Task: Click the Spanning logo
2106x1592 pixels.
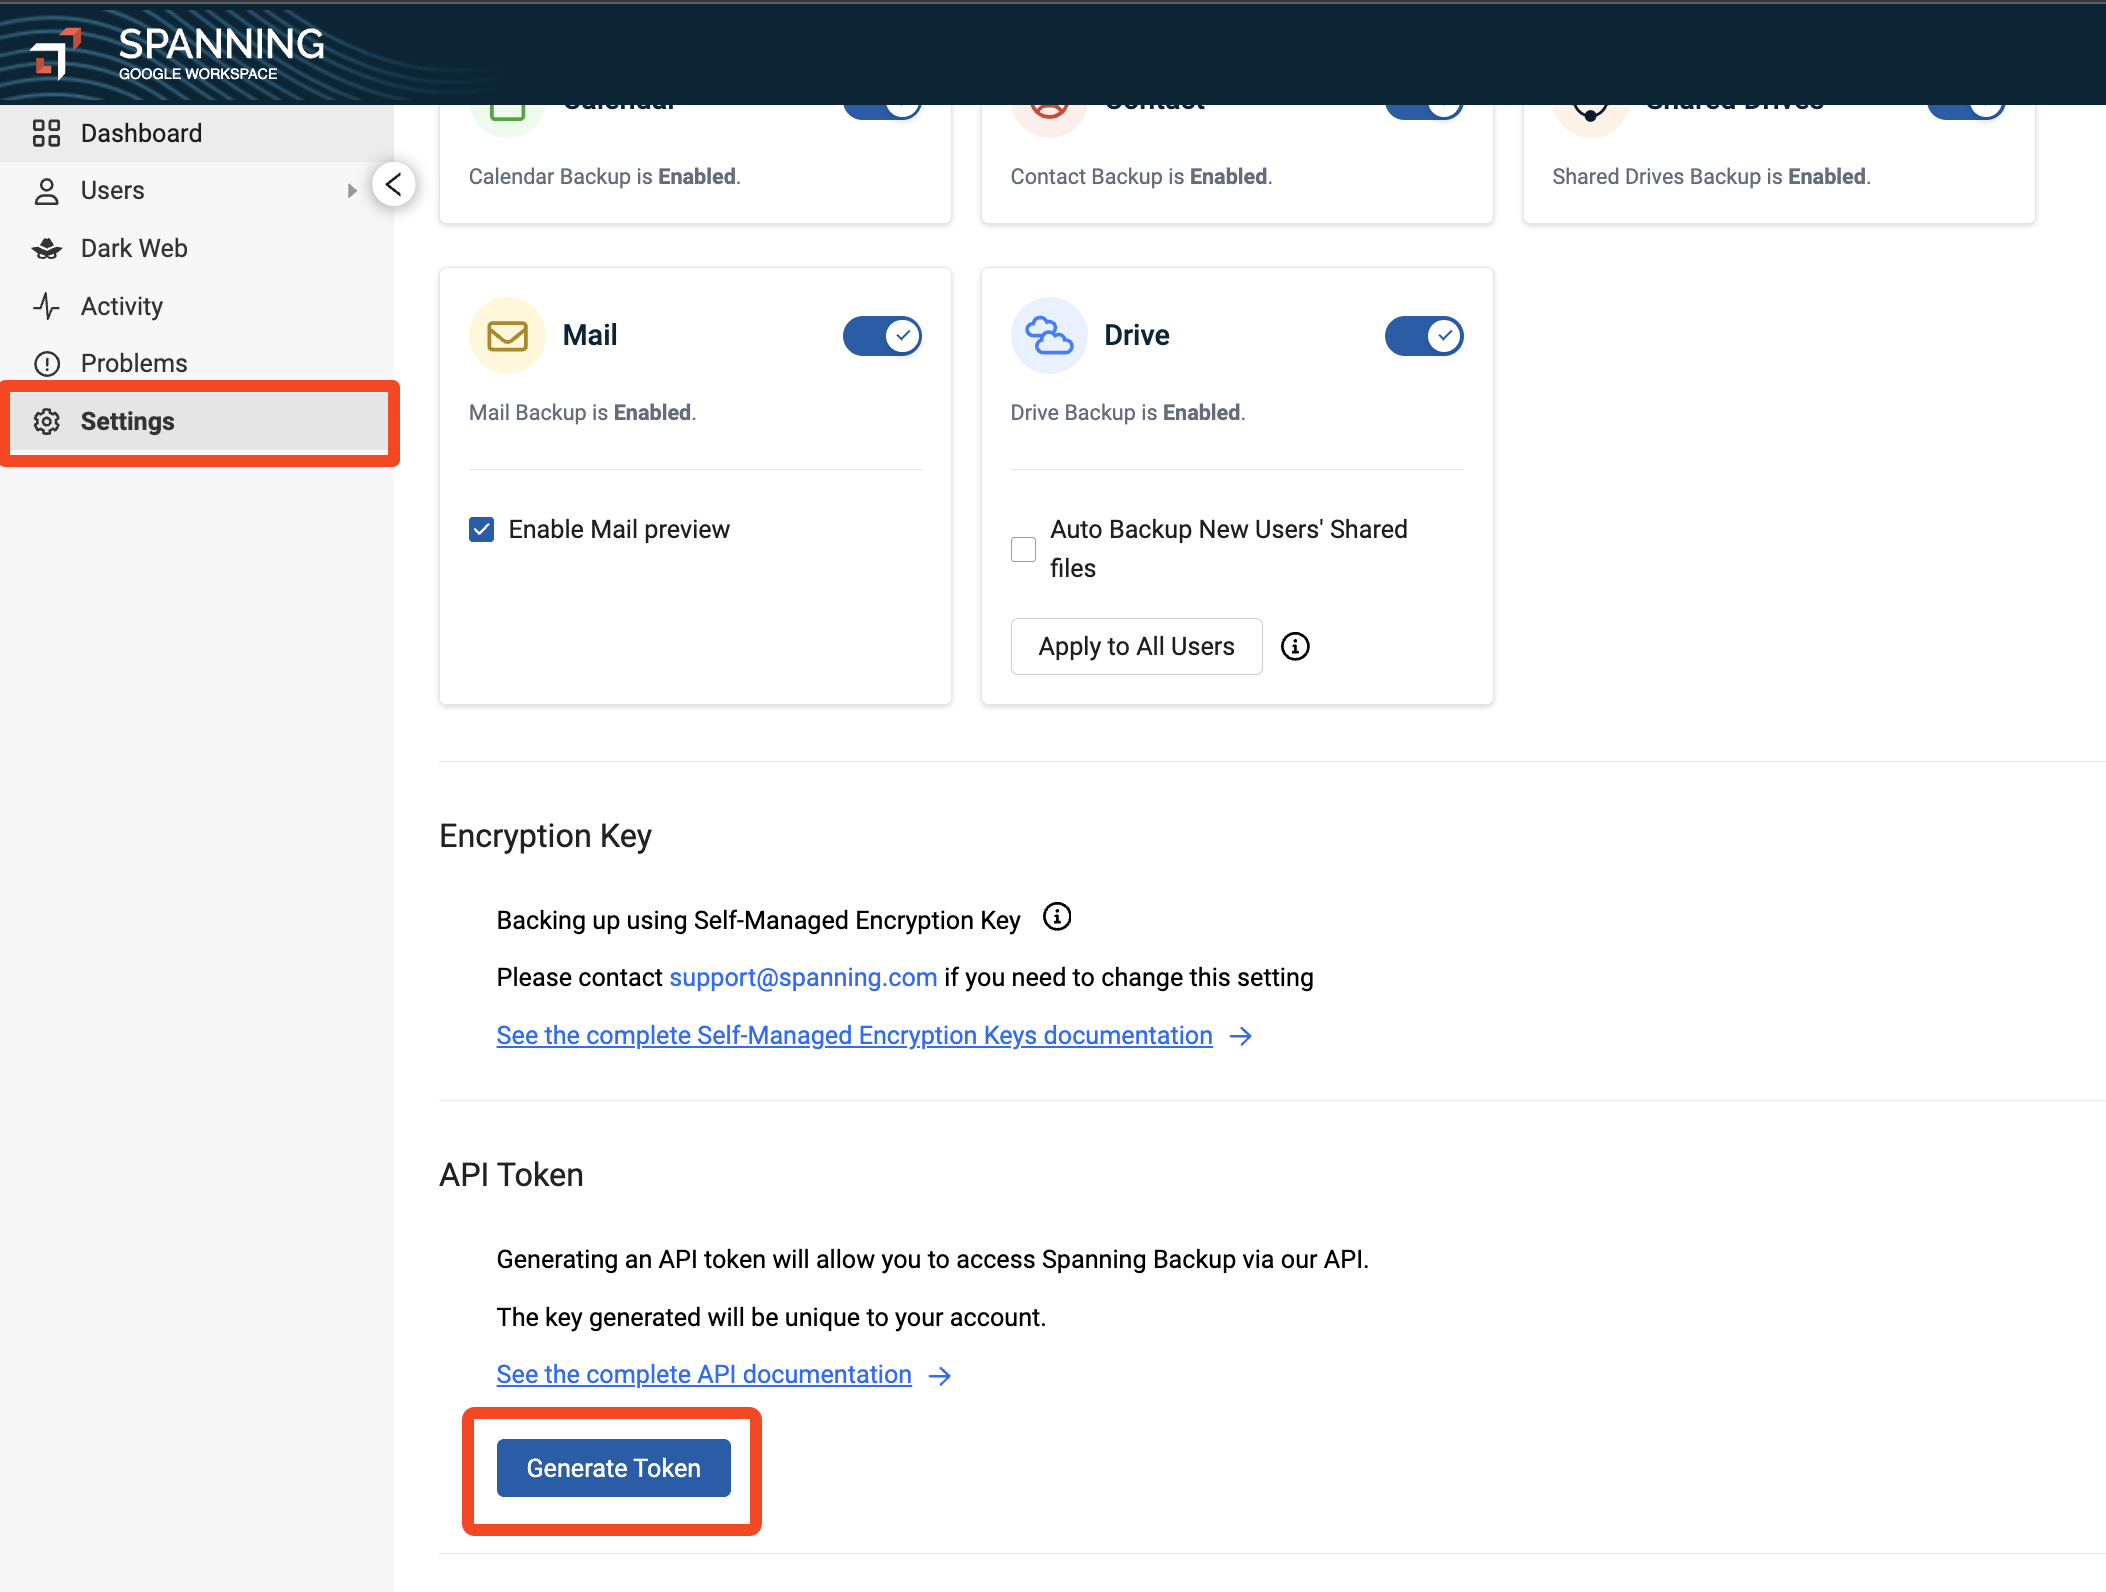Action: pos(177,52)
